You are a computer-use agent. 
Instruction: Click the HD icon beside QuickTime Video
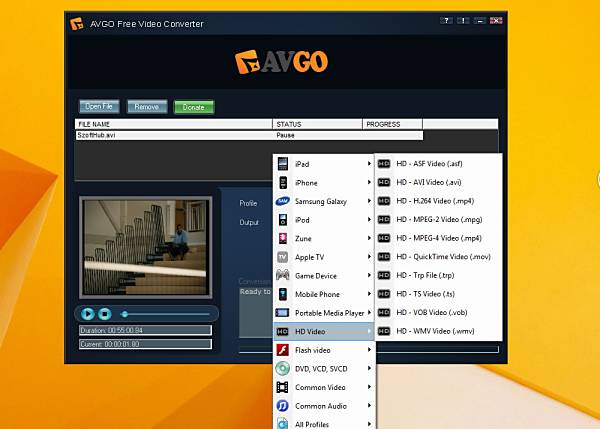pyautogui.click(x=384, y=256)
